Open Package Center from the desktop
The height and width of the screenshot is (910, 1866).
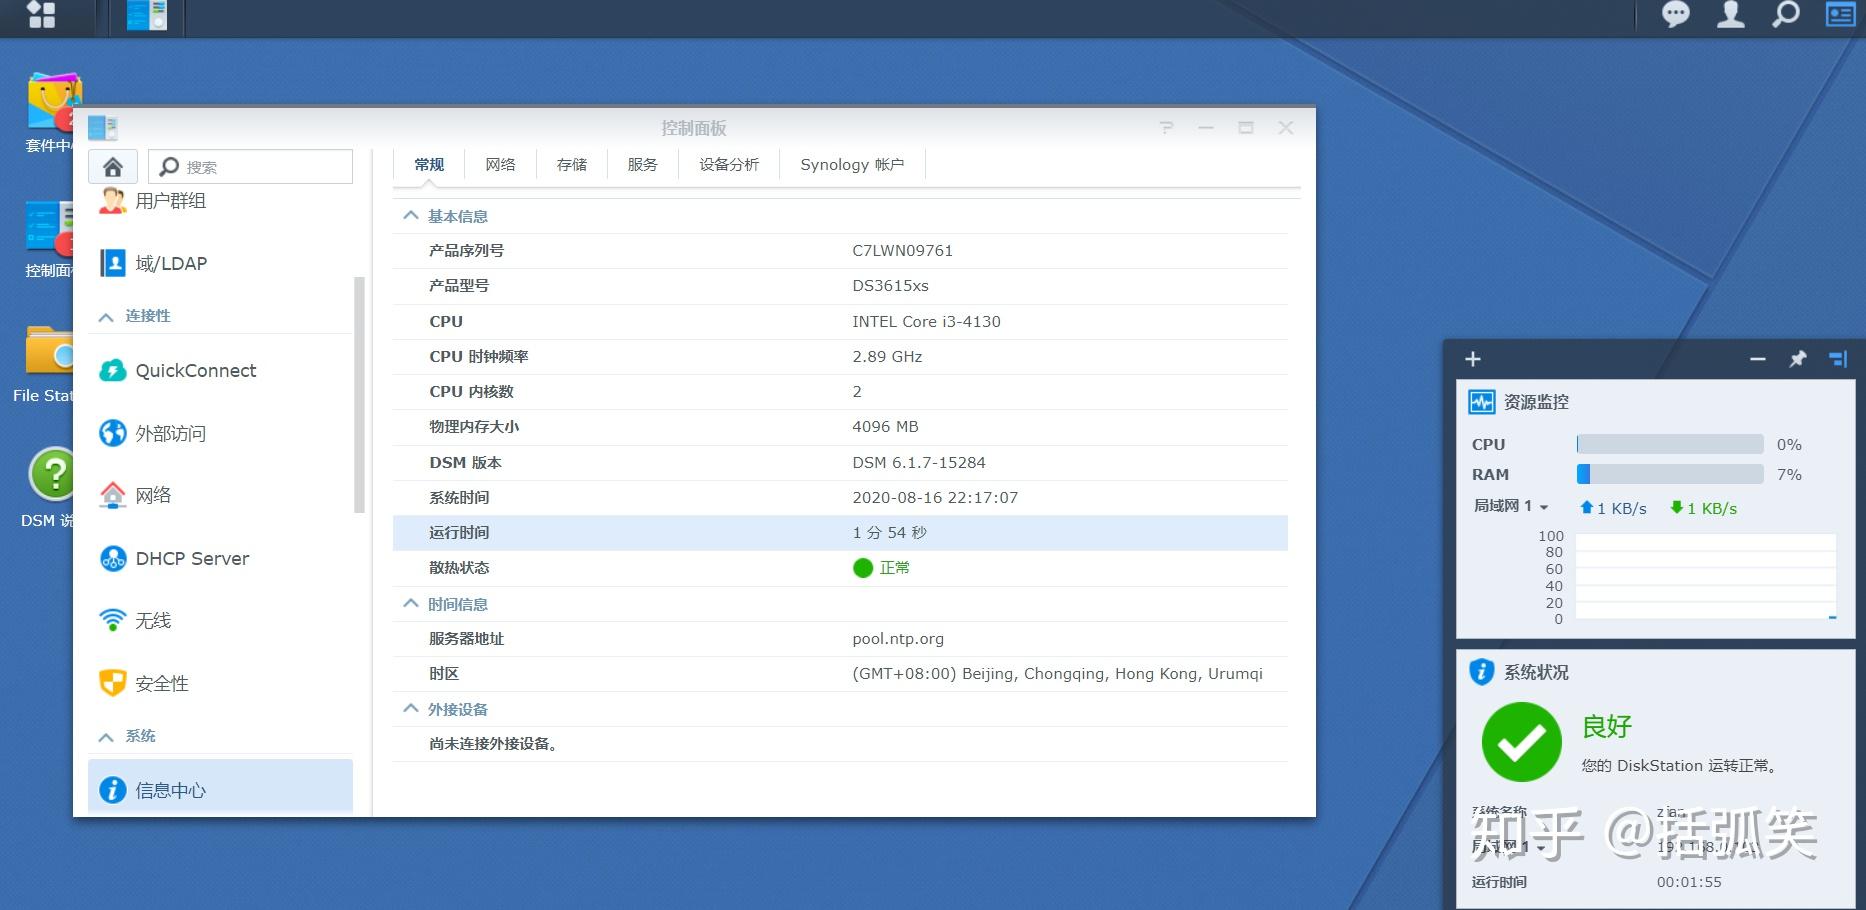(x=52, y=100)
